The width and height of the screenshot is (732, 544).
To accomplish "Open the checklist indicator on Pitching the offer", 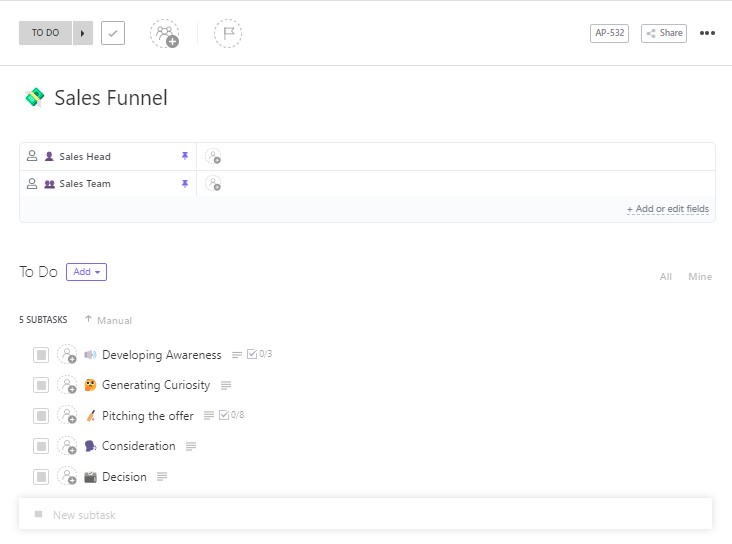I will coord(231,415).
